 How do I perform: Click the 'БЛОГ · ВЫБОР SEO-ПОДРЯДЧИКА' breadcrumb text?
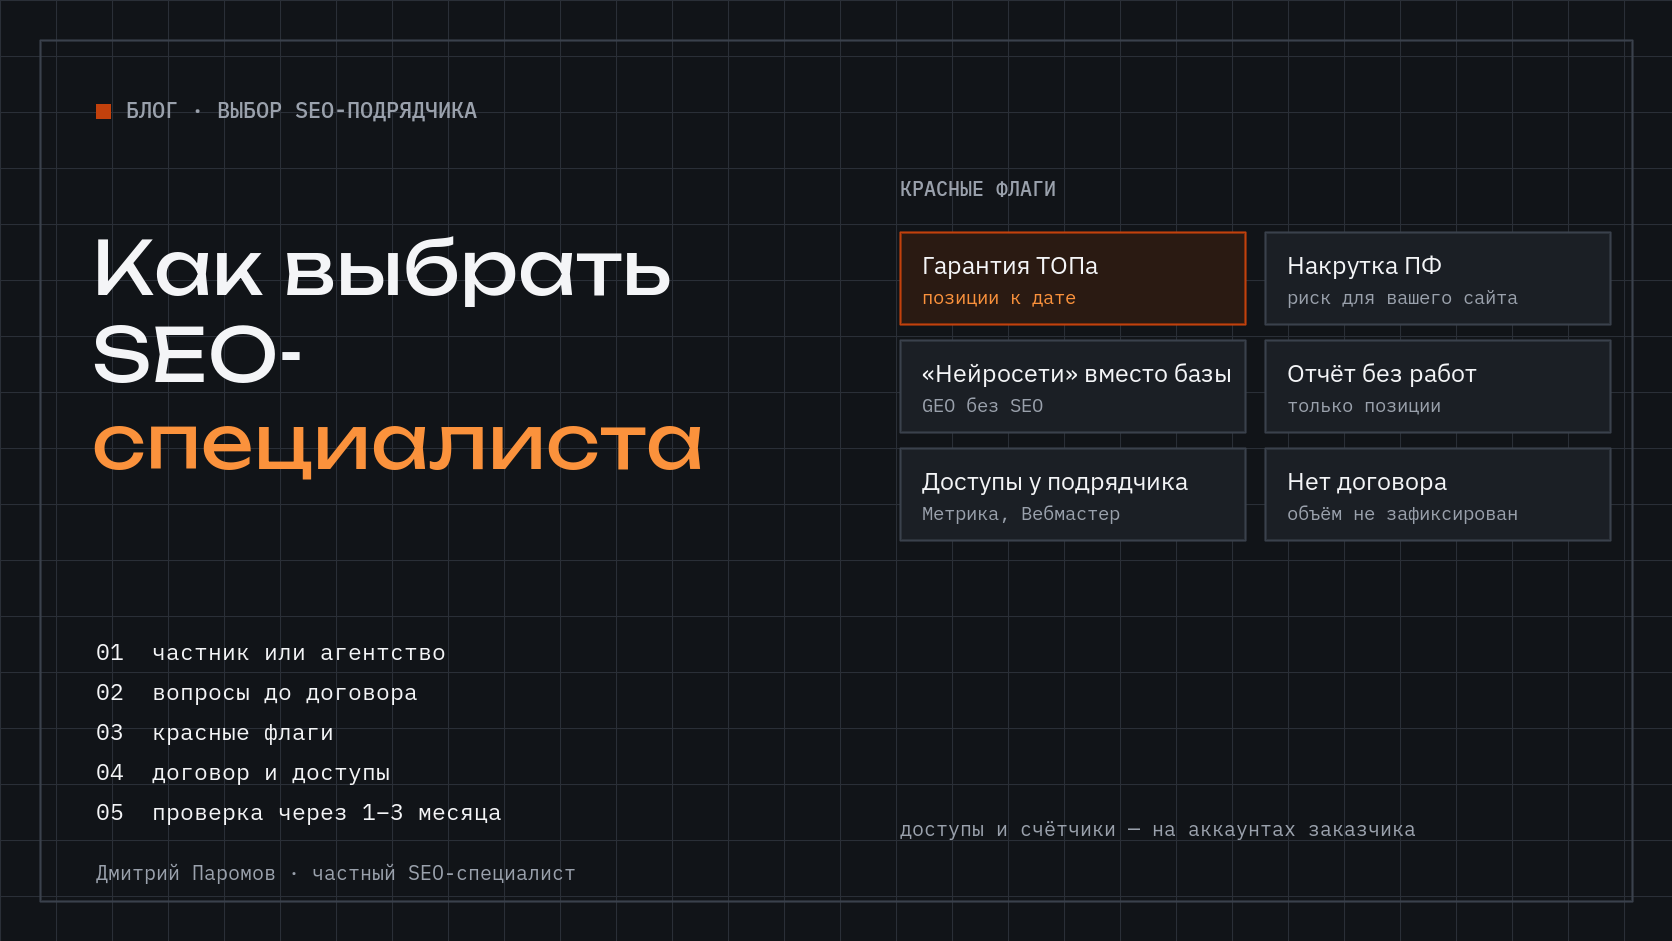(x=301, y=111)
